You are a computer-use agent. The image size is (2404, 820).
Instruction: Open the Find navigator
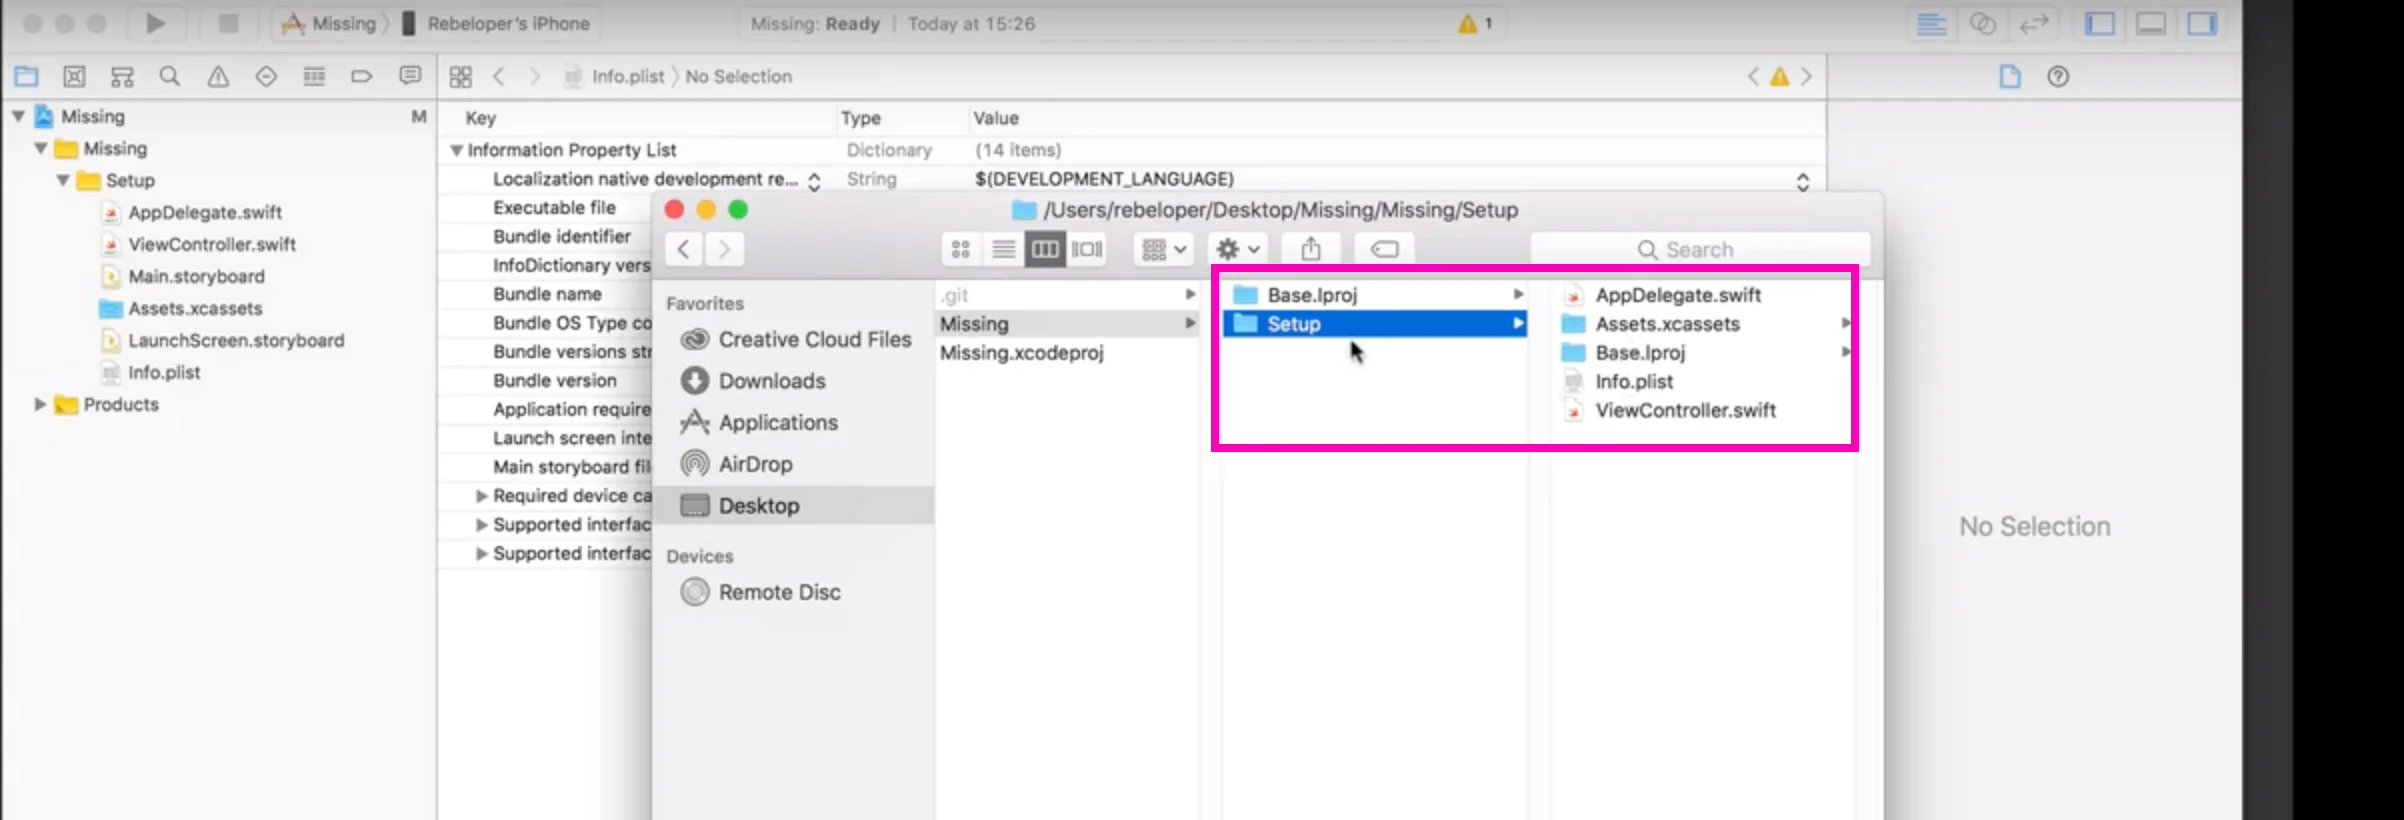170,76
